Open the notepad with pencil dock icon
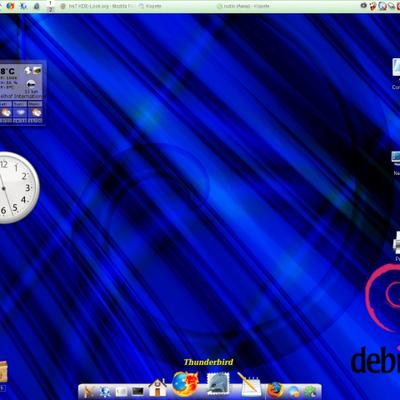 [x=249, y=385]
